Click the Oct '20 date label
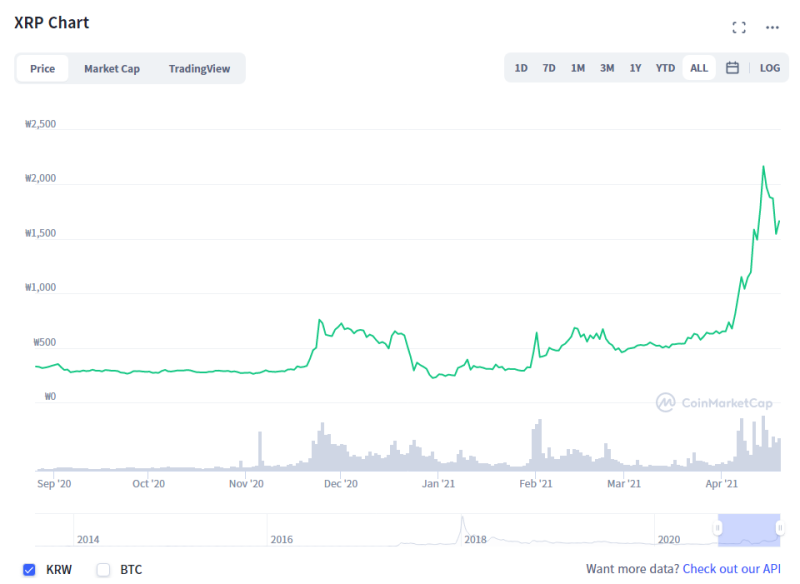800x584 pixels. [148, 484]
